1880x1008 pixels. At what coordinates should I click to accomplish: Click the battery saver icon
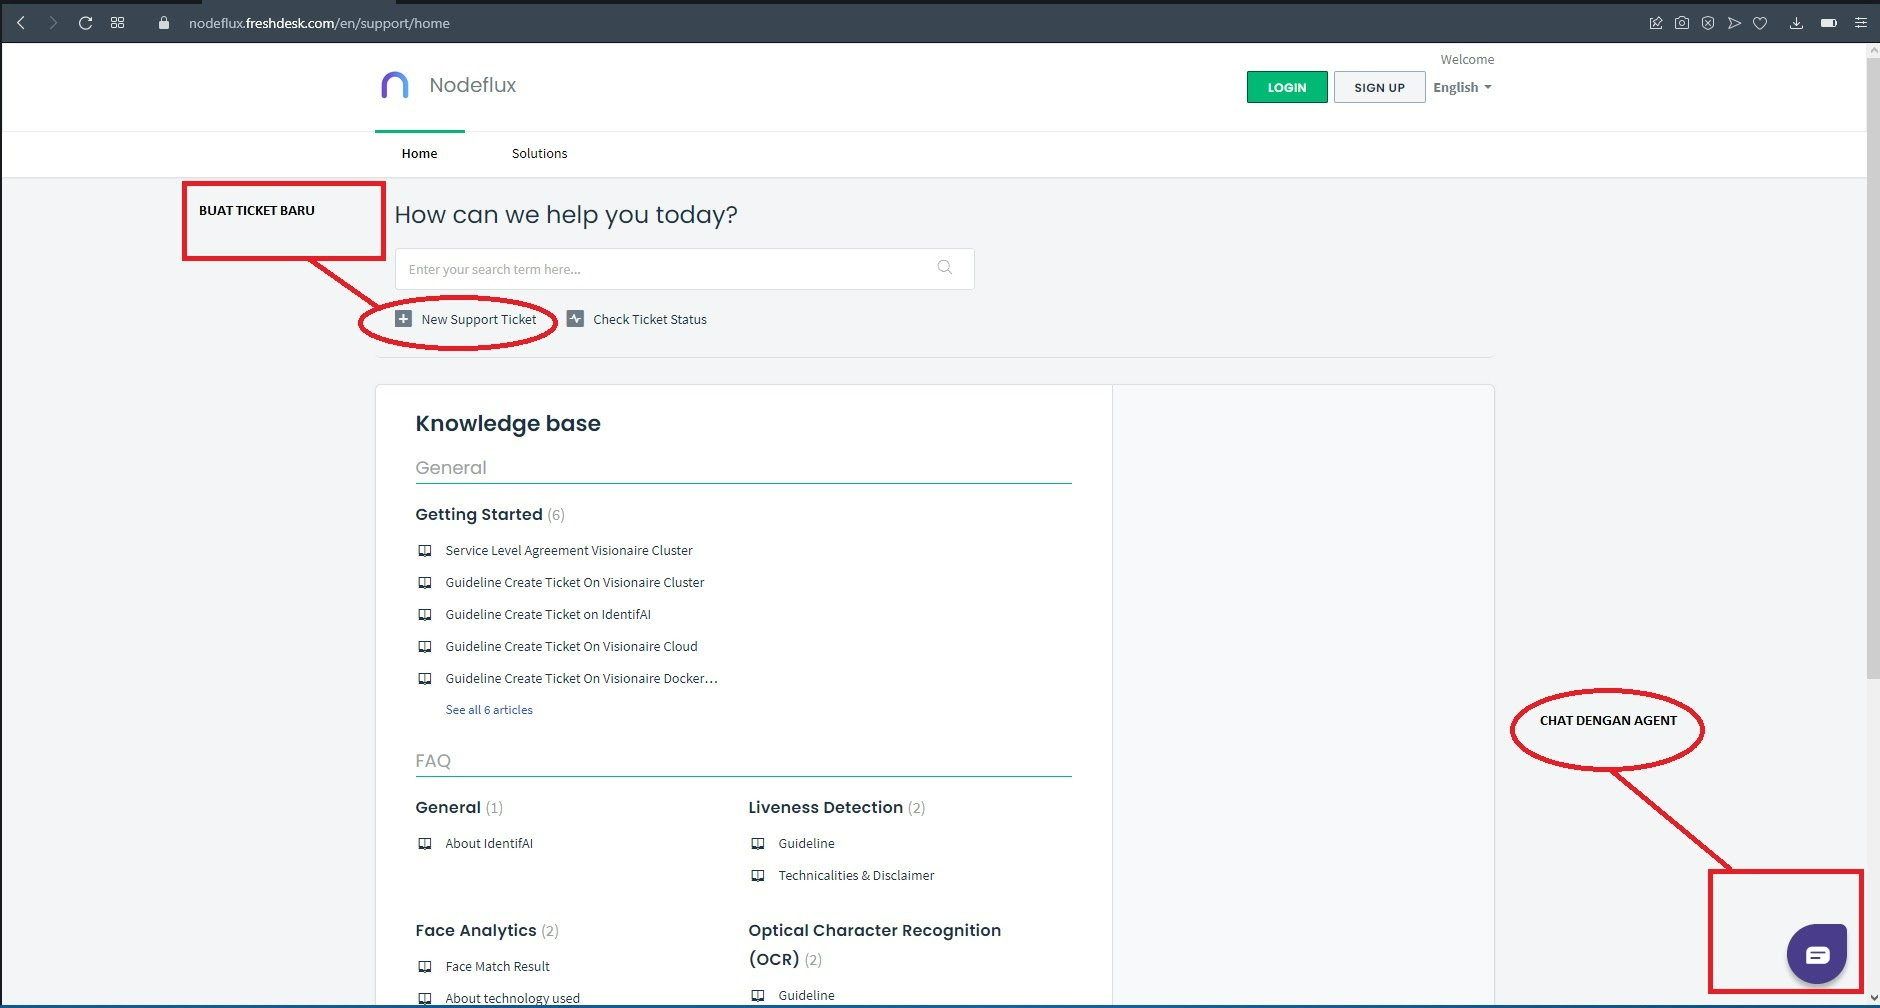coord(1829,22)
